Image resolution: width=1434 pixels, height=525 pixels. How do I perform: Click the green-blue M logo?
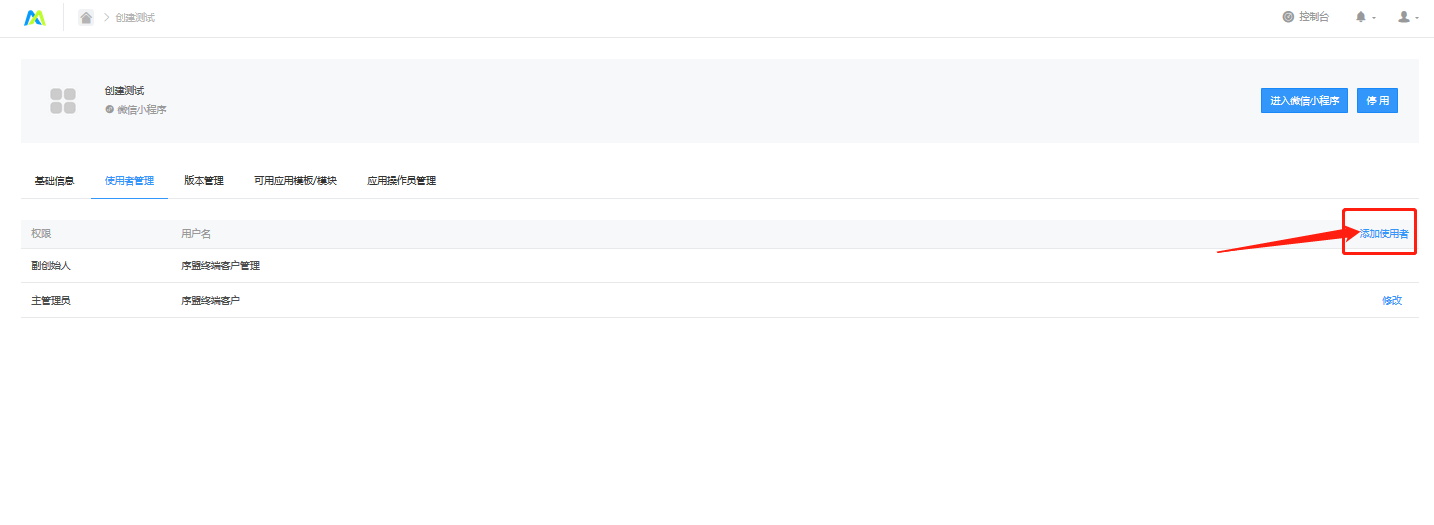(35, 17)
